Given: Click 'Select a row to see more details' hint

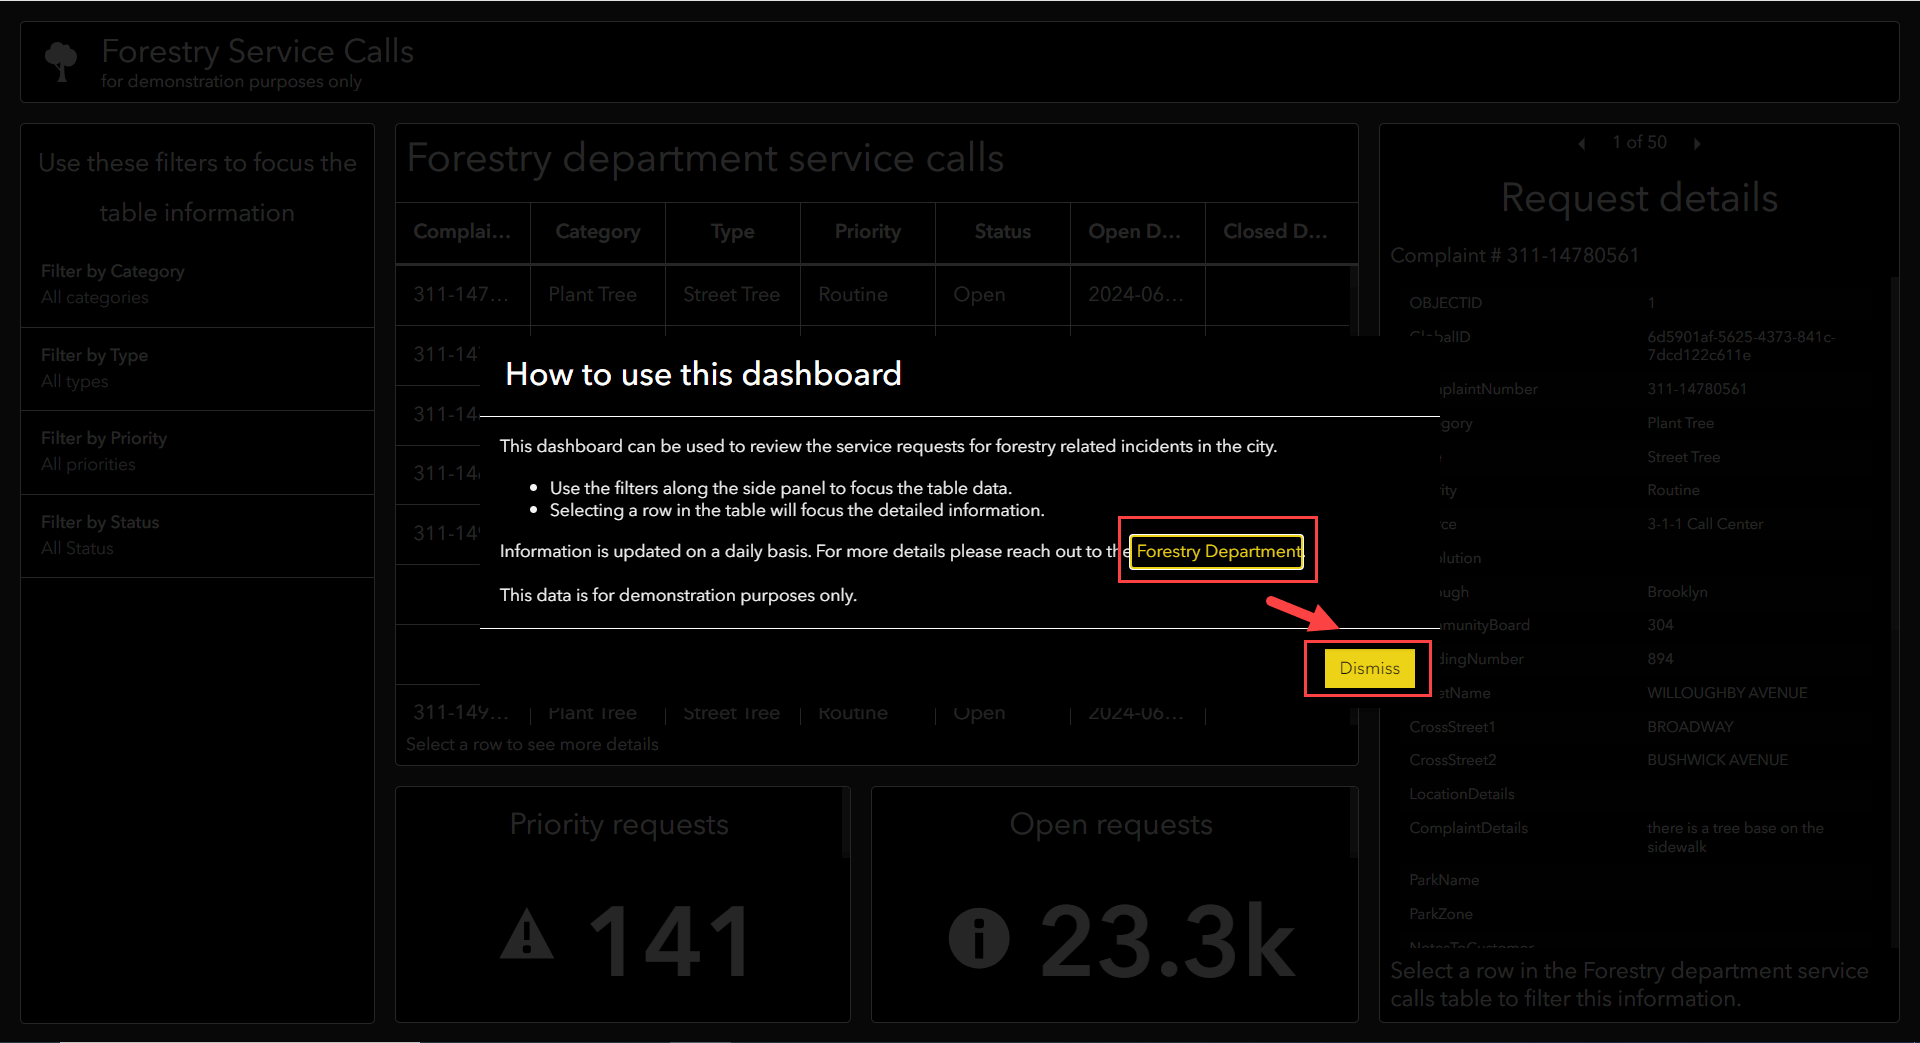Looking at the screenshot, I should pyautogui.click(x=532, y=745).
